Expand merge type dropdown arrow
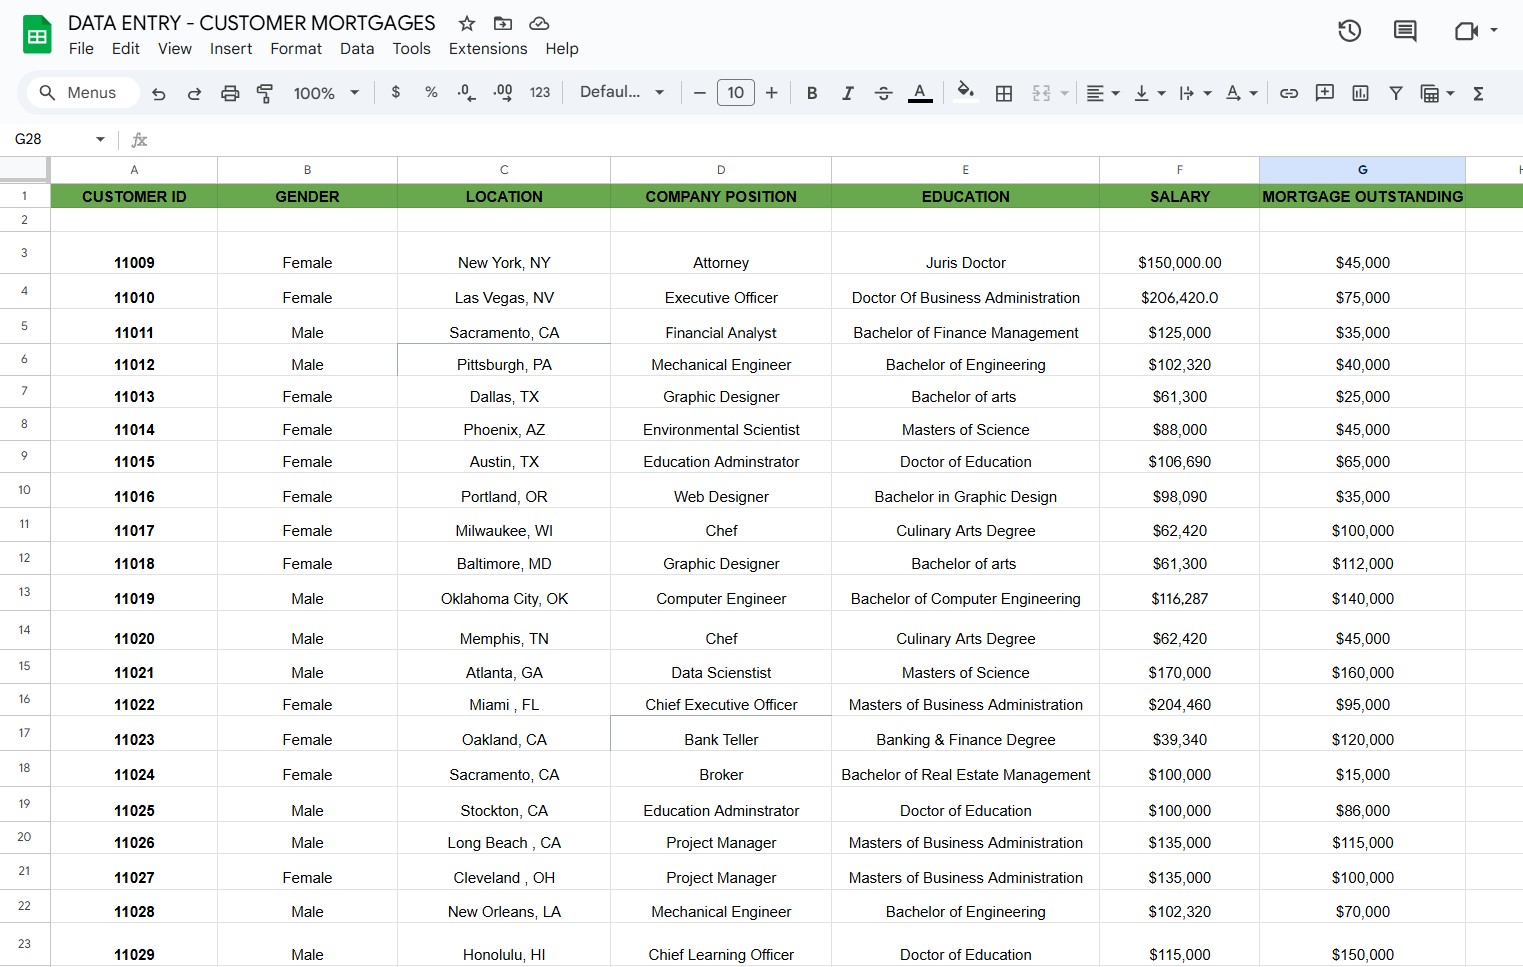 (x=1064, y=93)
